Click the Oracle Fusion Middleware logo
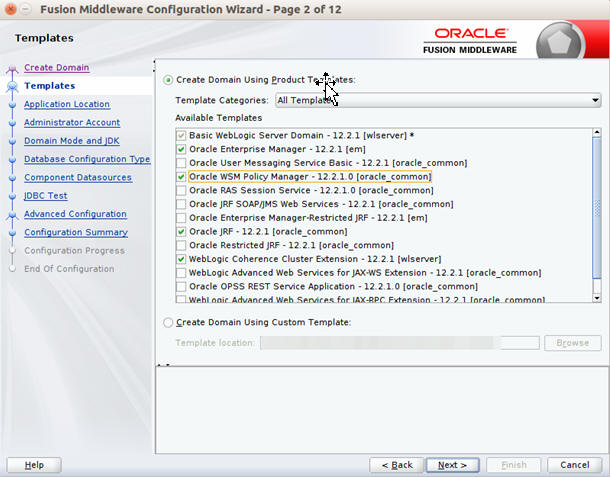The width and height of the screenshot is (610, 477). (x=470, y=40)
